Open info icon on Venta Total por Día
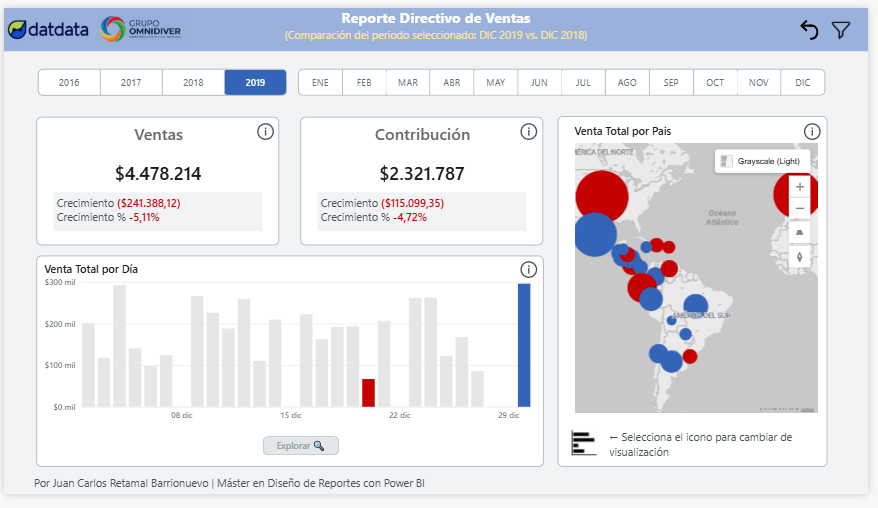The height and width of the screenshot is (508, 878). (529, 269)
